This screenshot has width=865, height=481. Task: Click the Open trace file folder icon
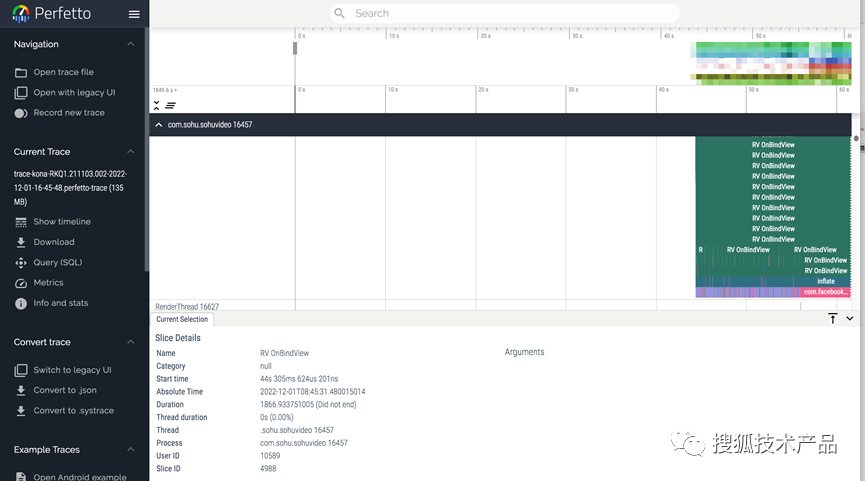[21, 72]
